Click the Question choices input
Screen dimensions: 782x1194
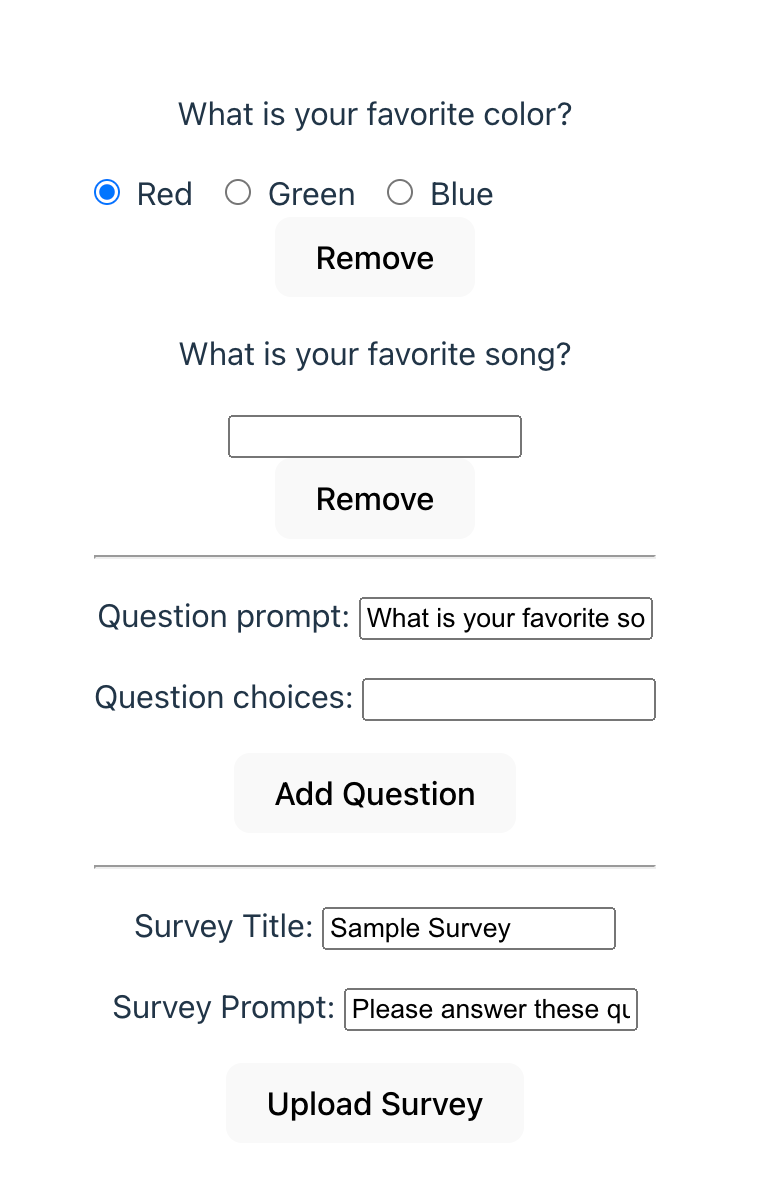508,699
